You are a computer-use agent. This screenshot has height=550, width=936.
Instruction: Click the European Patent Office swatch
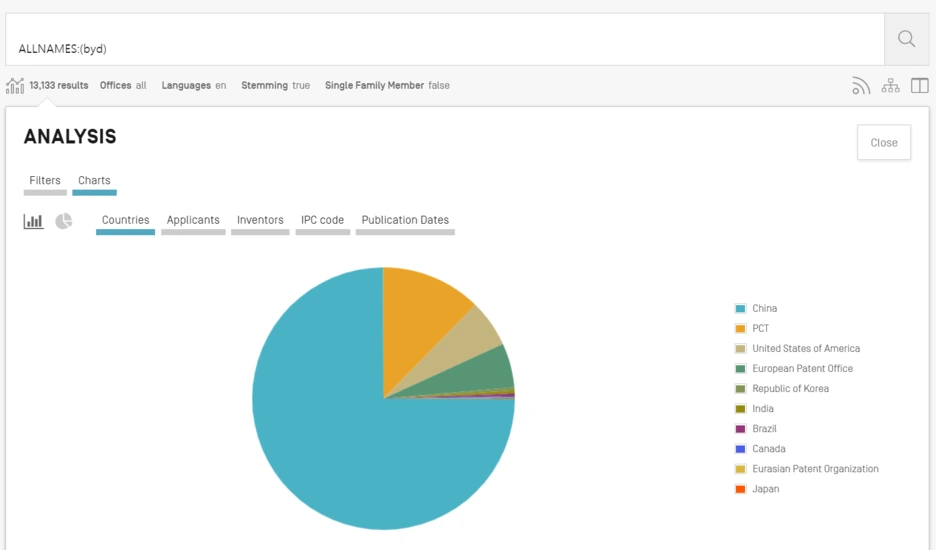point(740,369)
